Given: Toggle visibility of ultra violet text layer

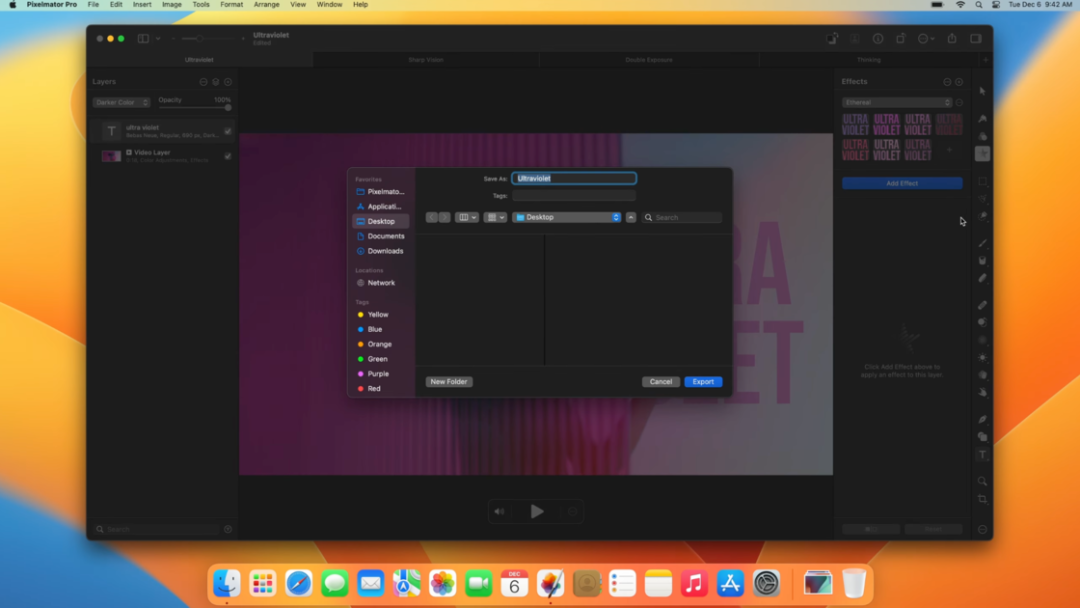Looking at the screenshot, I should click(228, 131).
